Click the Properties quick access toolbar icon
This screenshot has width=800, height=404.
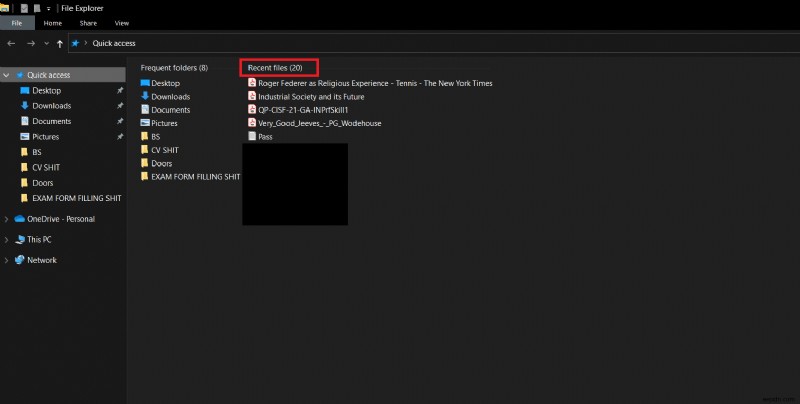pos(24,8)
